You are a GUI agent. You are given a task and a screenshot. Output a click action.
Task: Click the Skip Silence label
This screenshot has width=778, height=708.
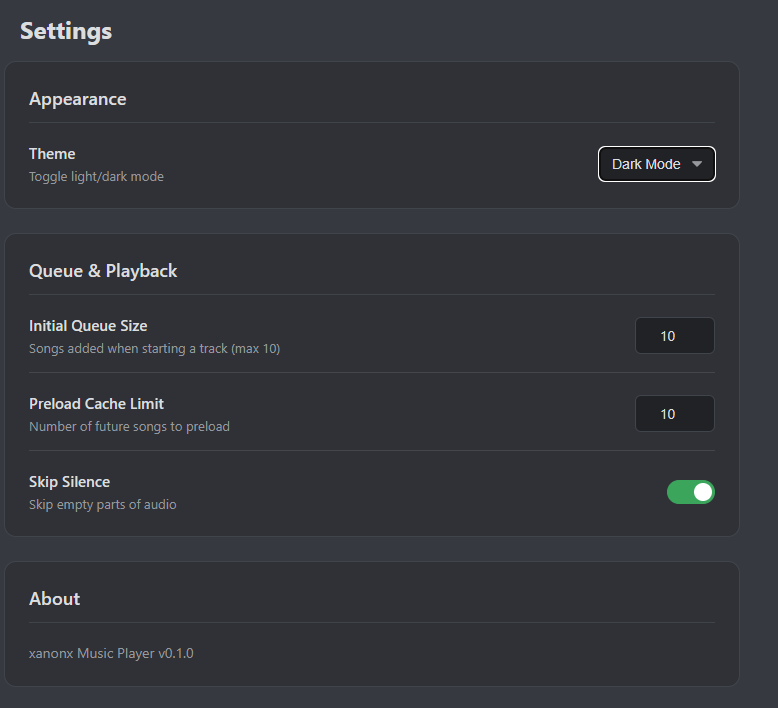(x=69, y=482)
